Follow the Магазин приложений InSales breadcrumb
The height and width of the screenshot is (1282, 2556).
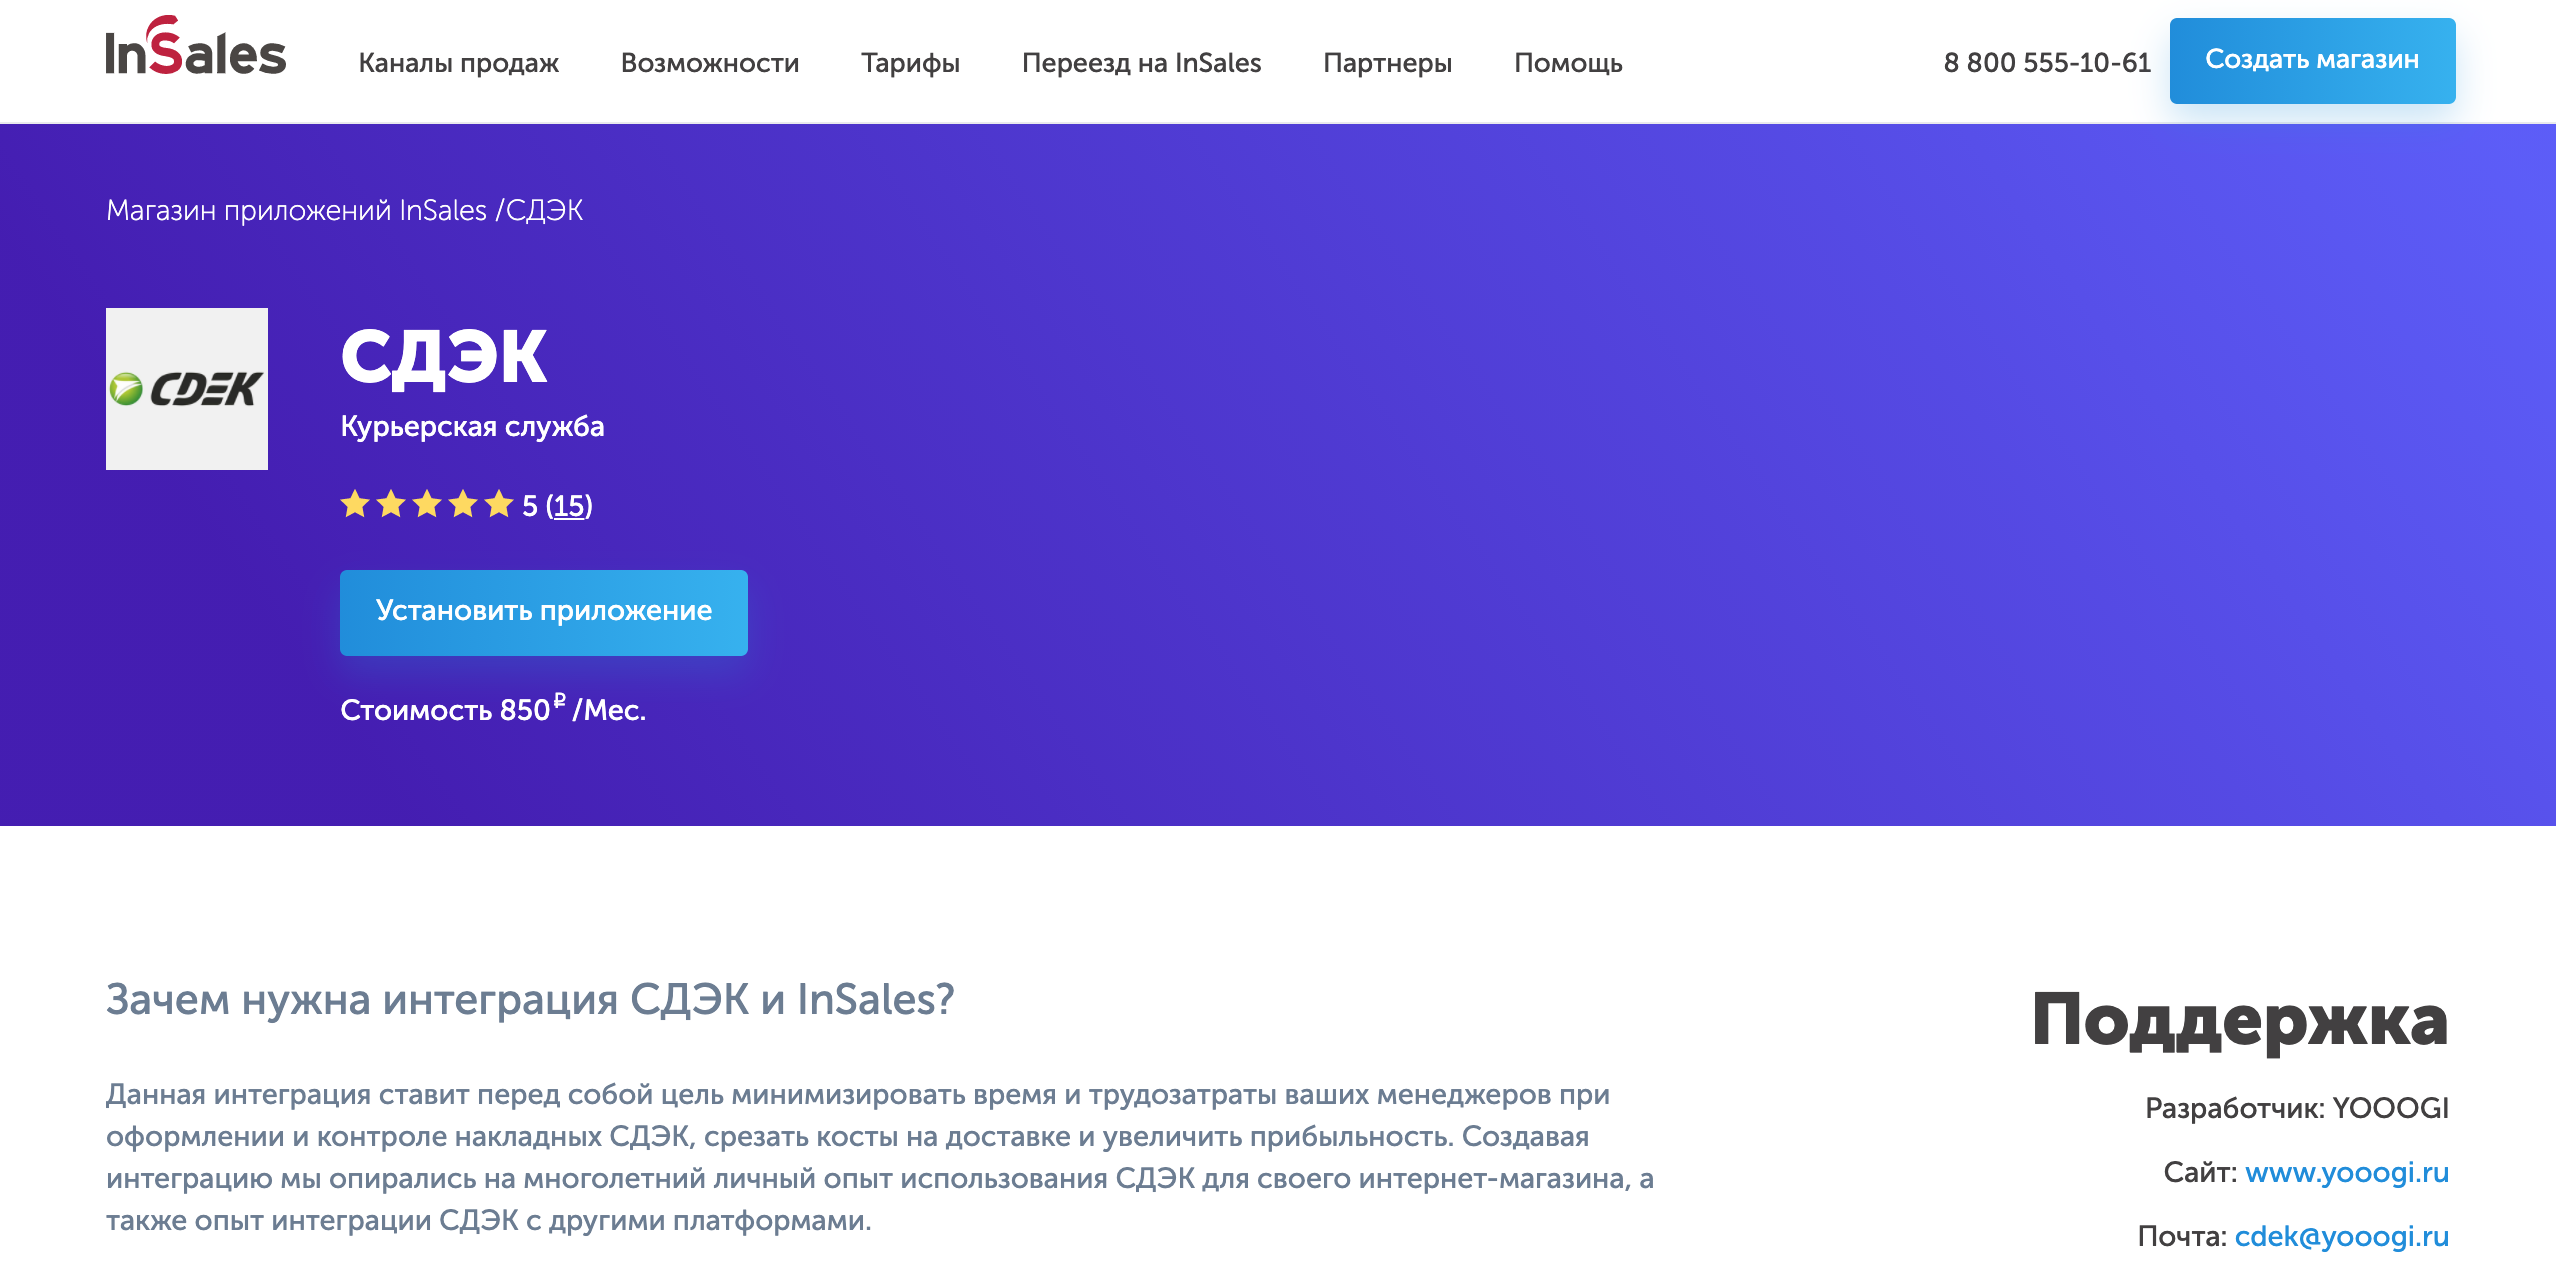tap(296, 210)
